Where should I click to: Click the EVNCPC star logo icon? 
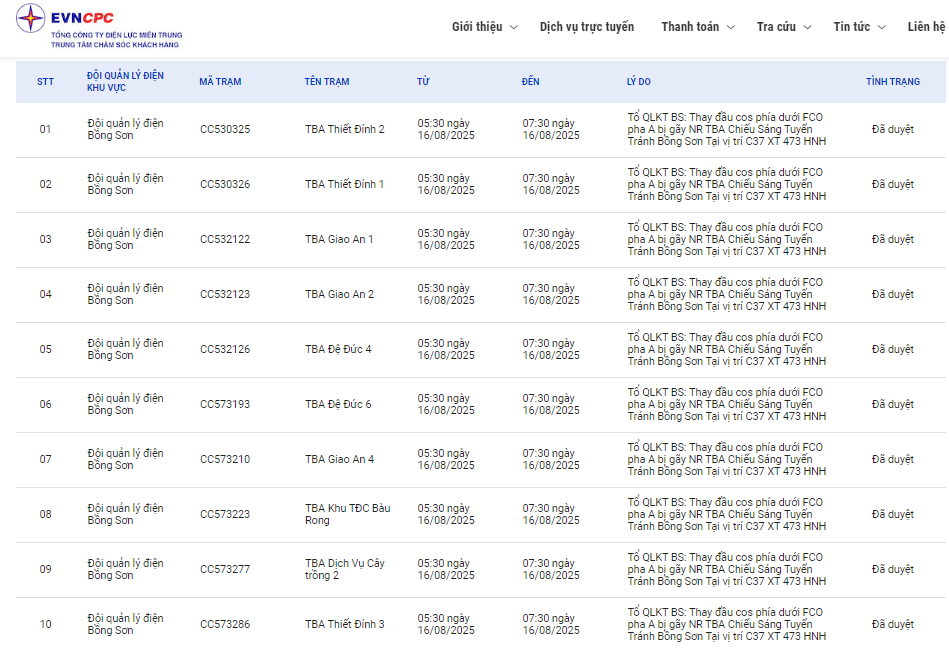[x=30, y=18]
